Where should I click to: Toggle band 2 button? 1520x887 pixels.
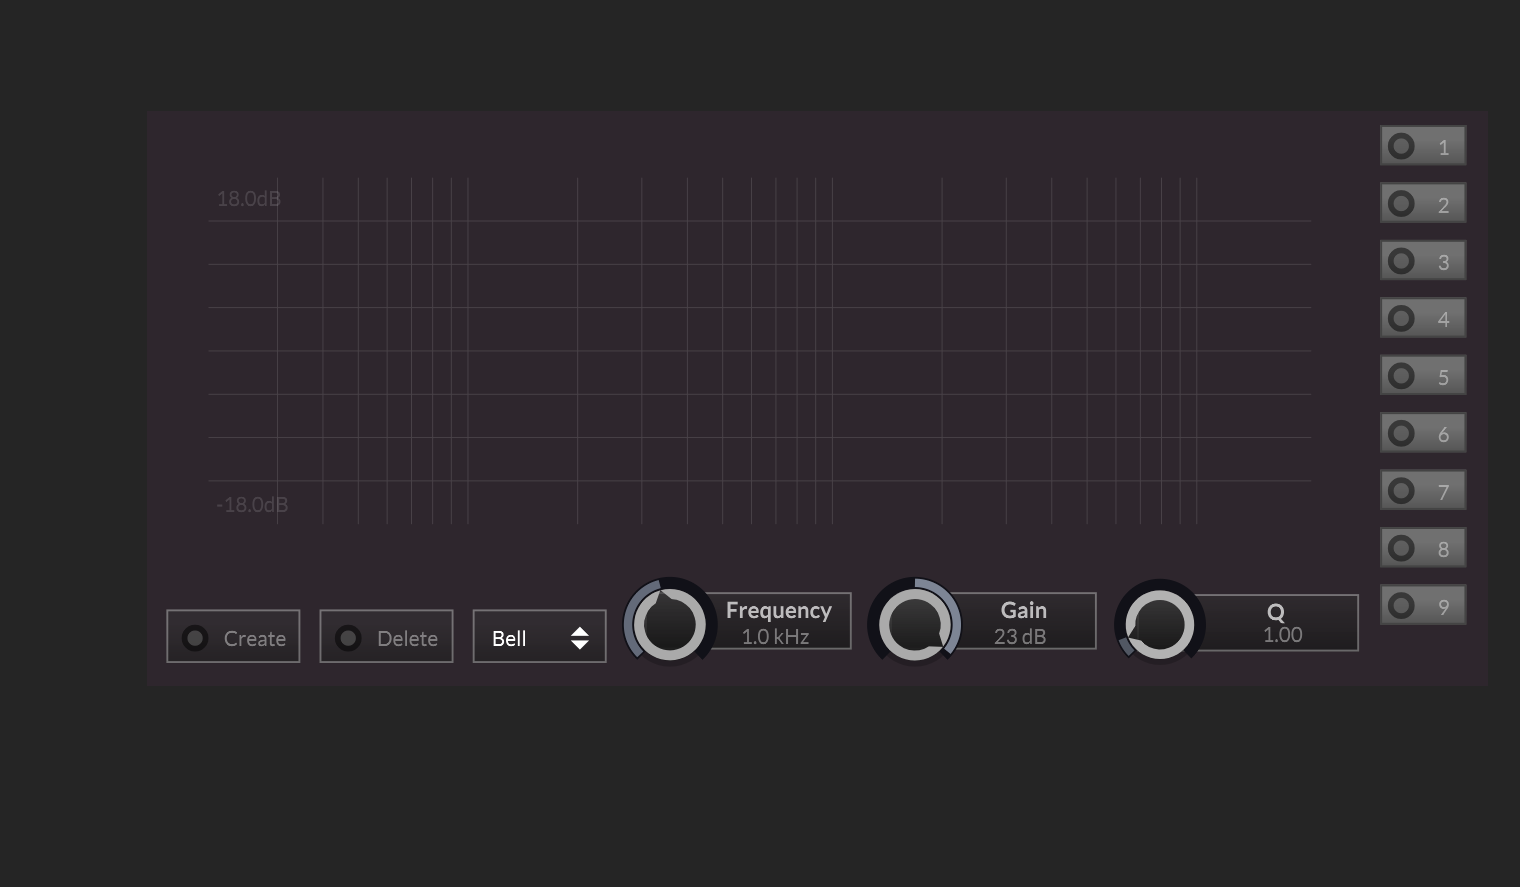pos(1423,204)
